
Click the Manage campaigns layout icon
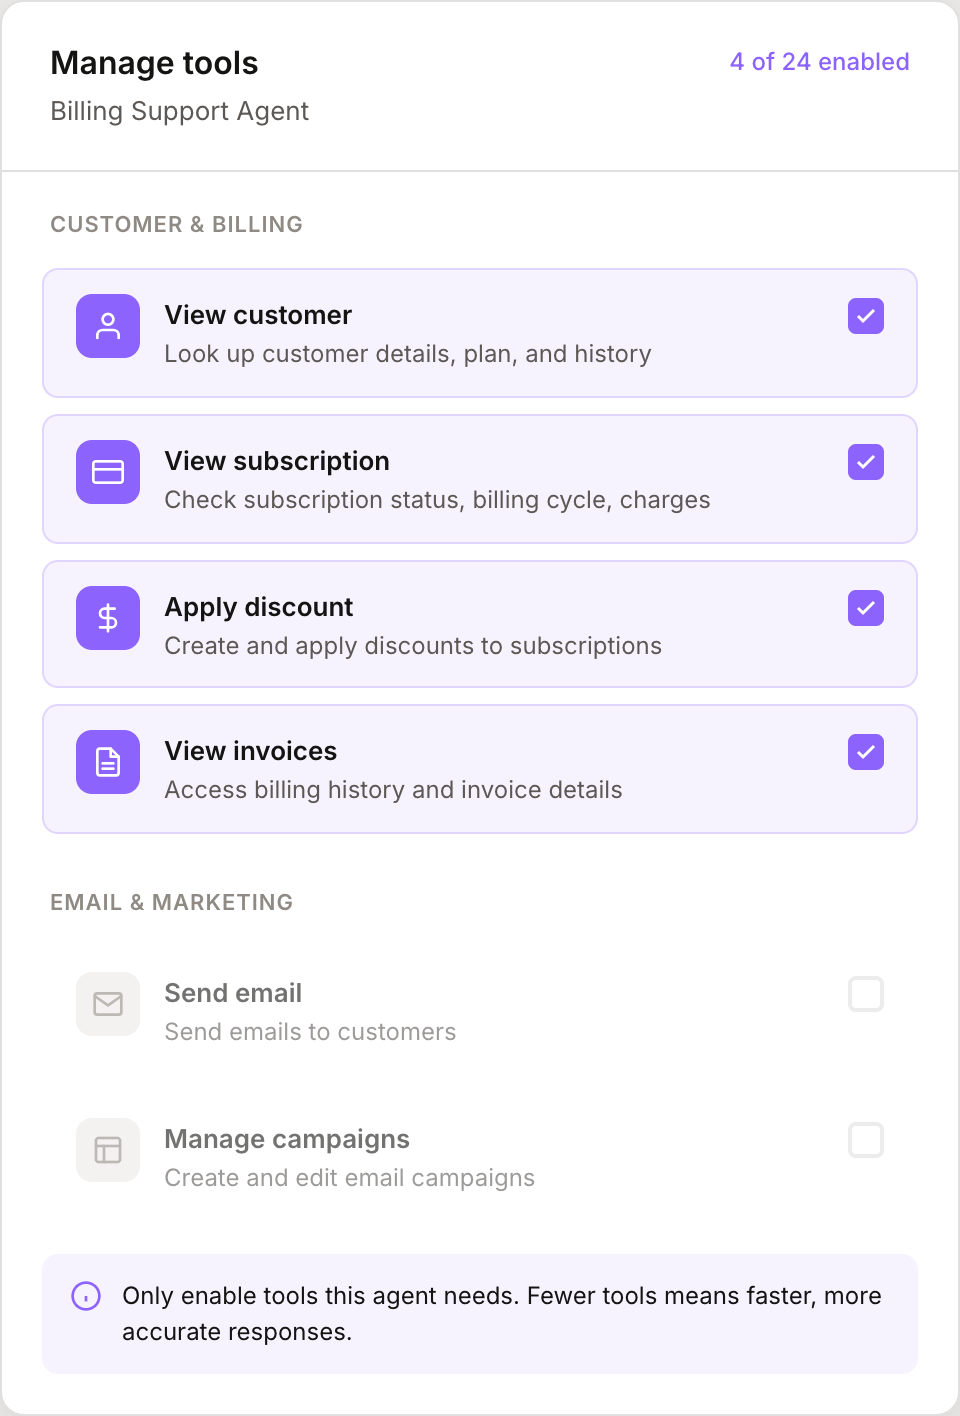(107, 1150)
